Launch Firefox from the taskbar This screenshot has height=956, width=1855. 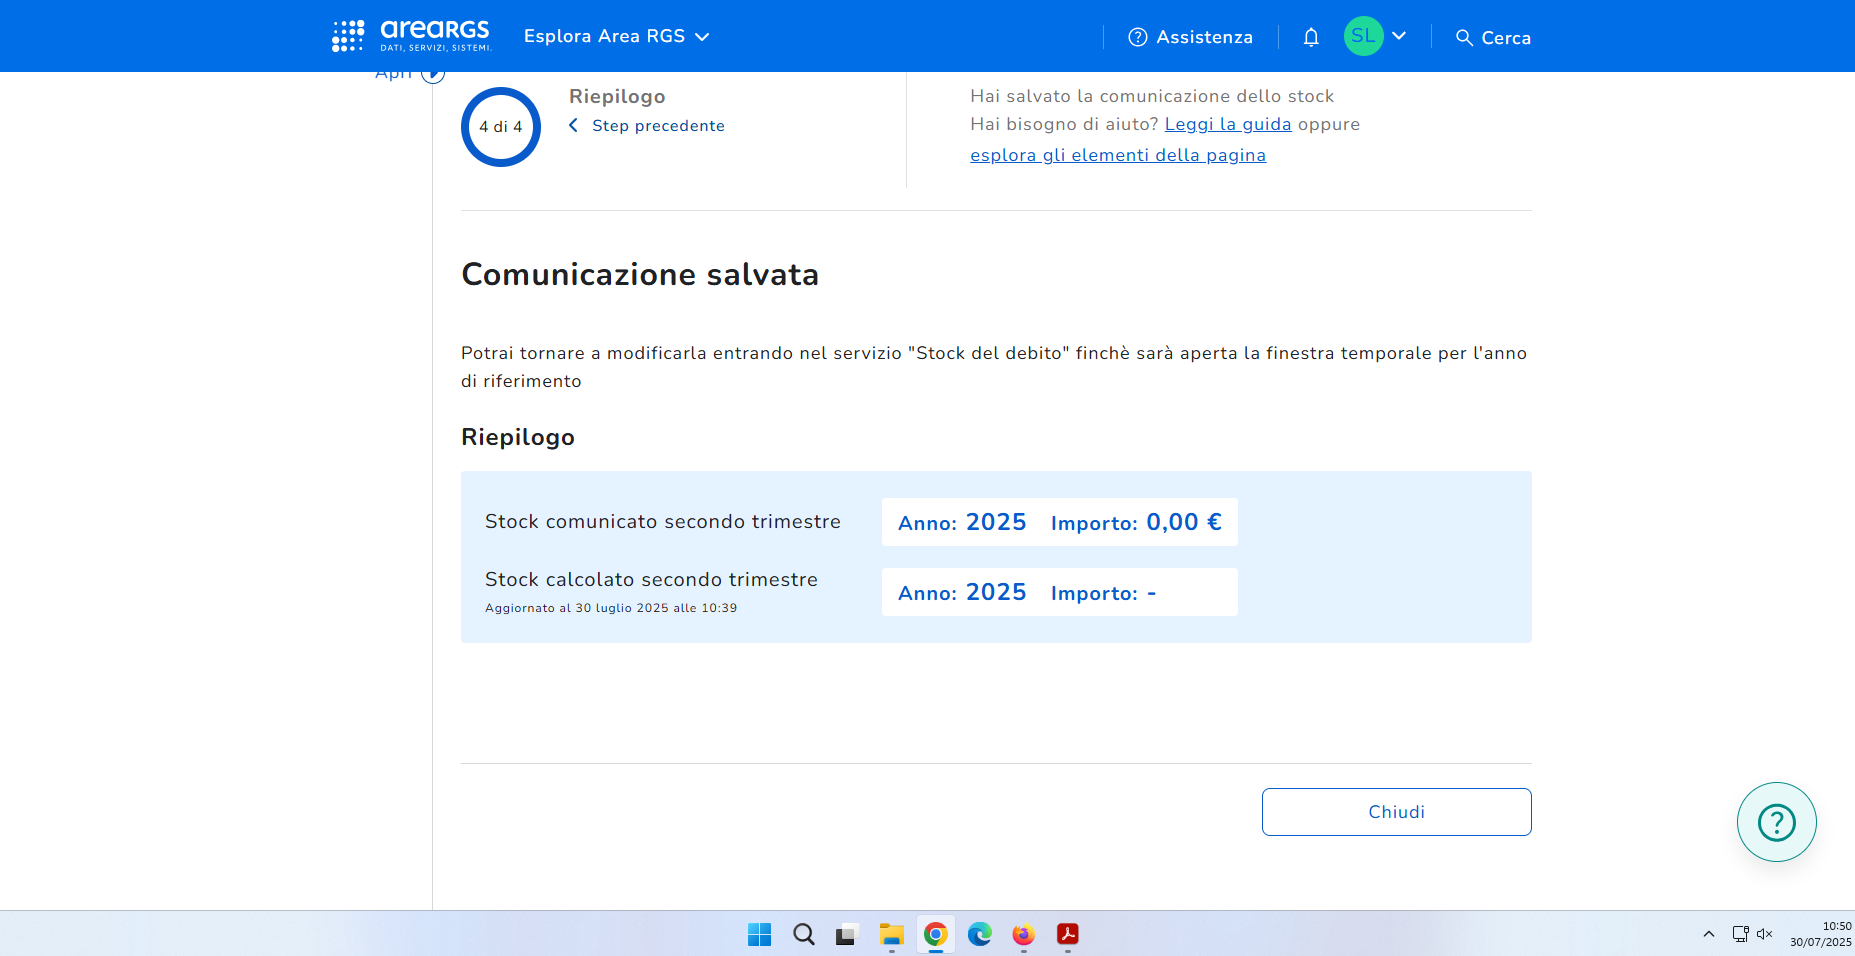pyautogui.click(x=1023, y=934)
